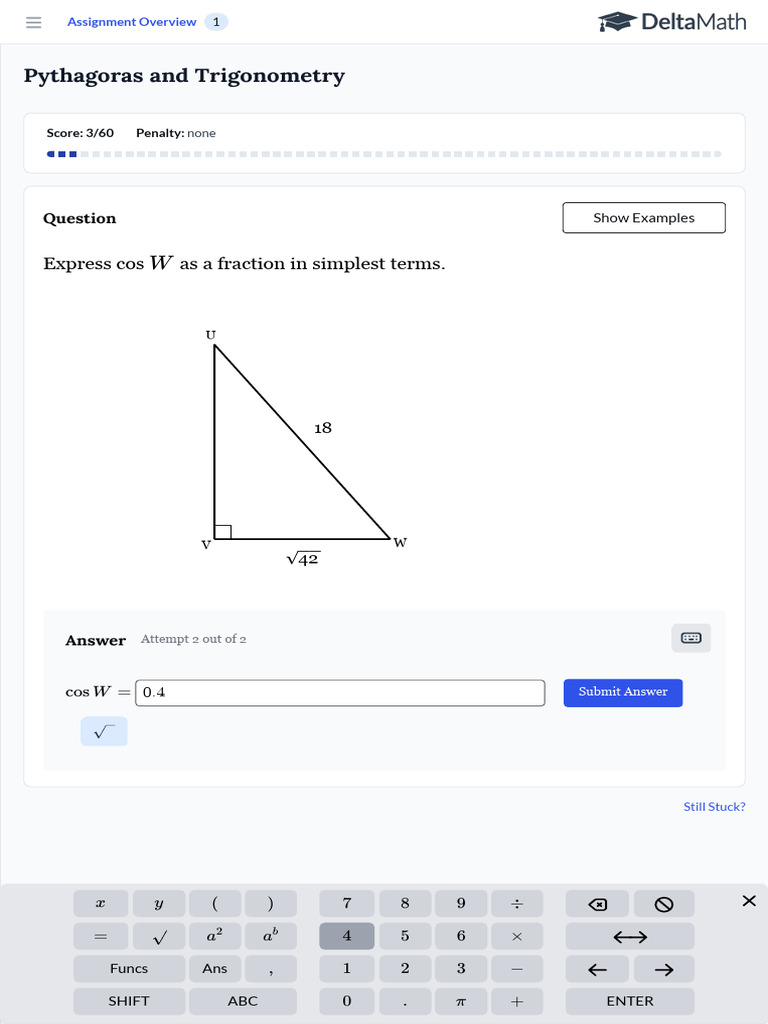Open the Still Stuck? link
Screen dimensions: 768x1024
[714, 807]
